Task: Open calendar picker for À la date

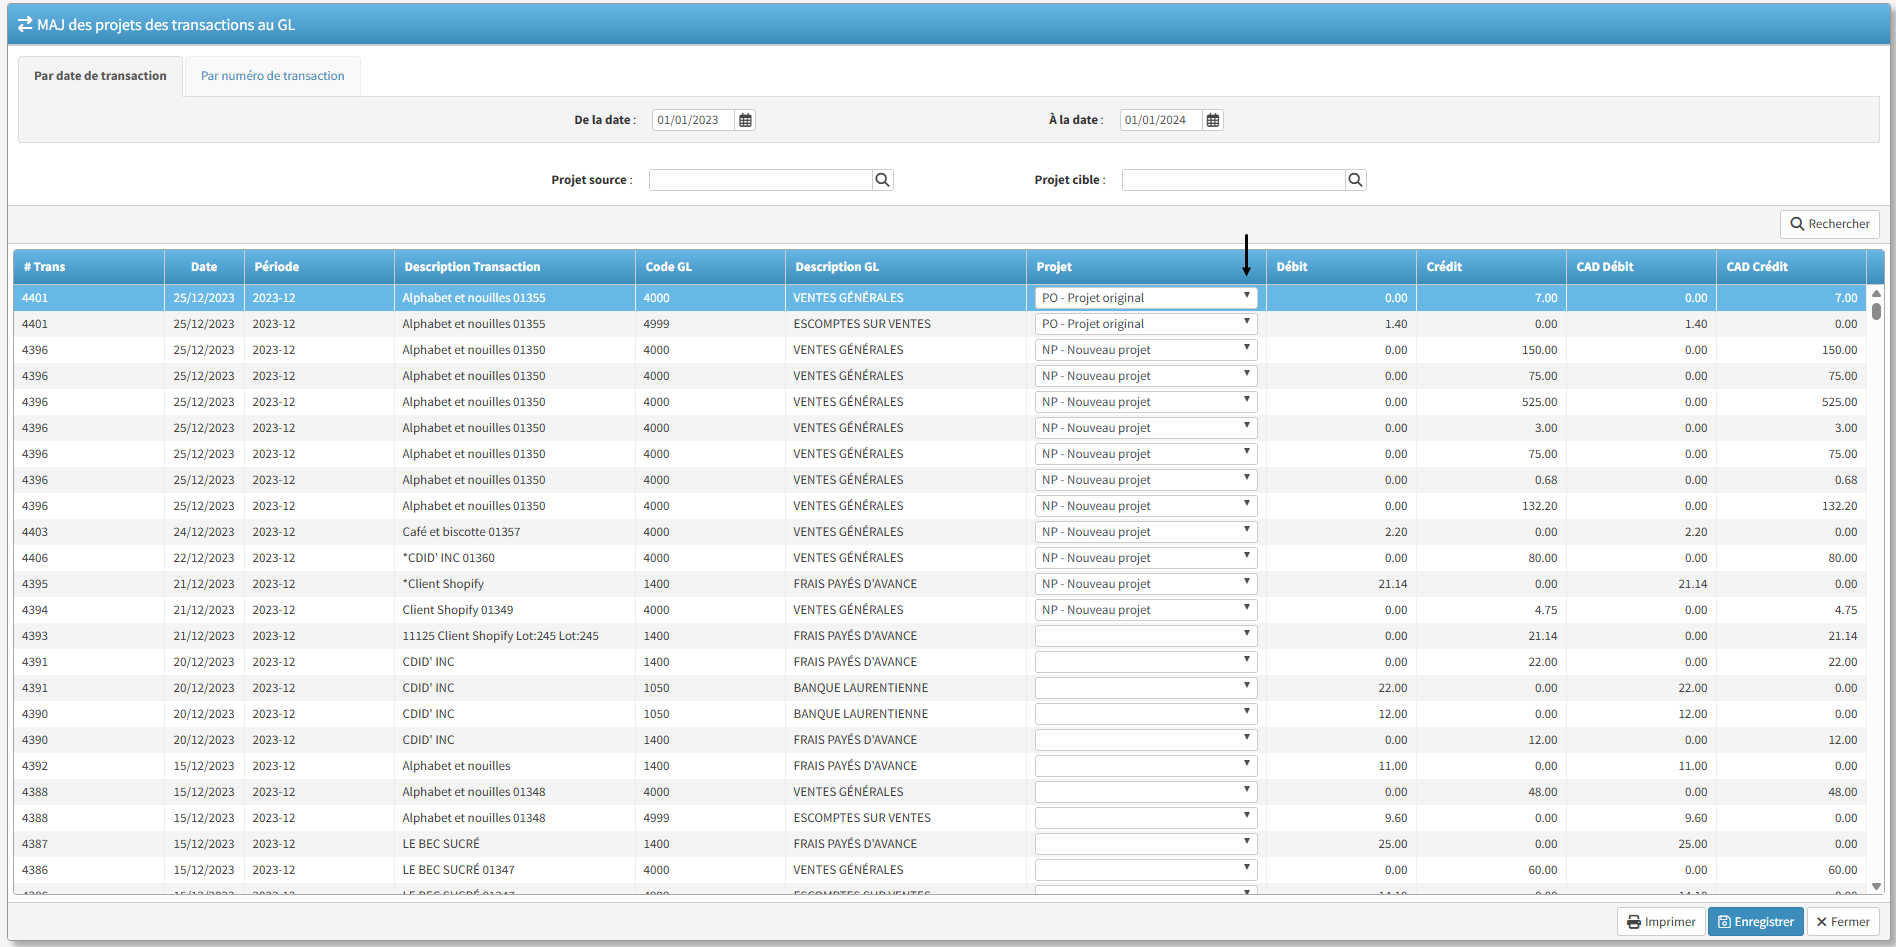Action: (x=1212, y=120)
